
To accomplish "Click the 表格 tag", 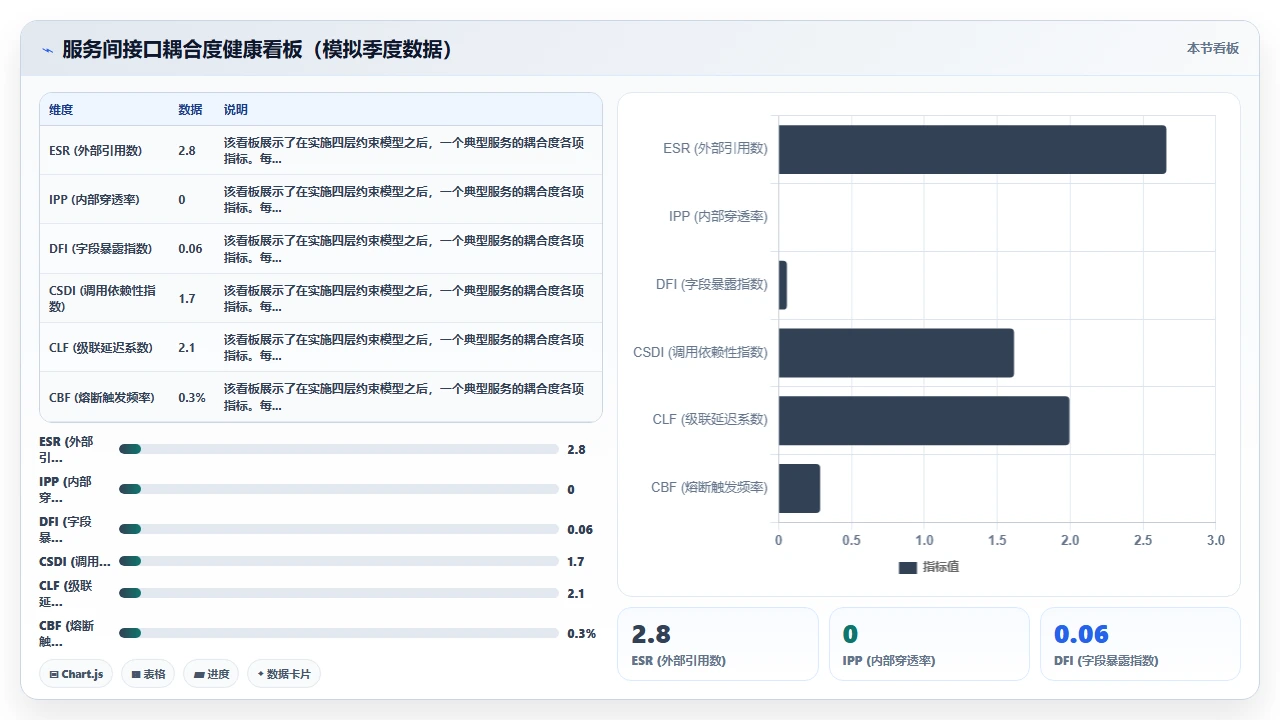I will coord(148,674).
